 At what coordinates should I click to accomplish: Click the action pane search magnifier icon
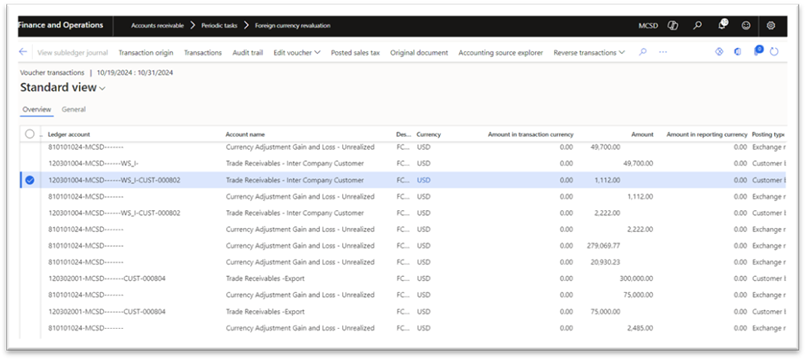642,52
